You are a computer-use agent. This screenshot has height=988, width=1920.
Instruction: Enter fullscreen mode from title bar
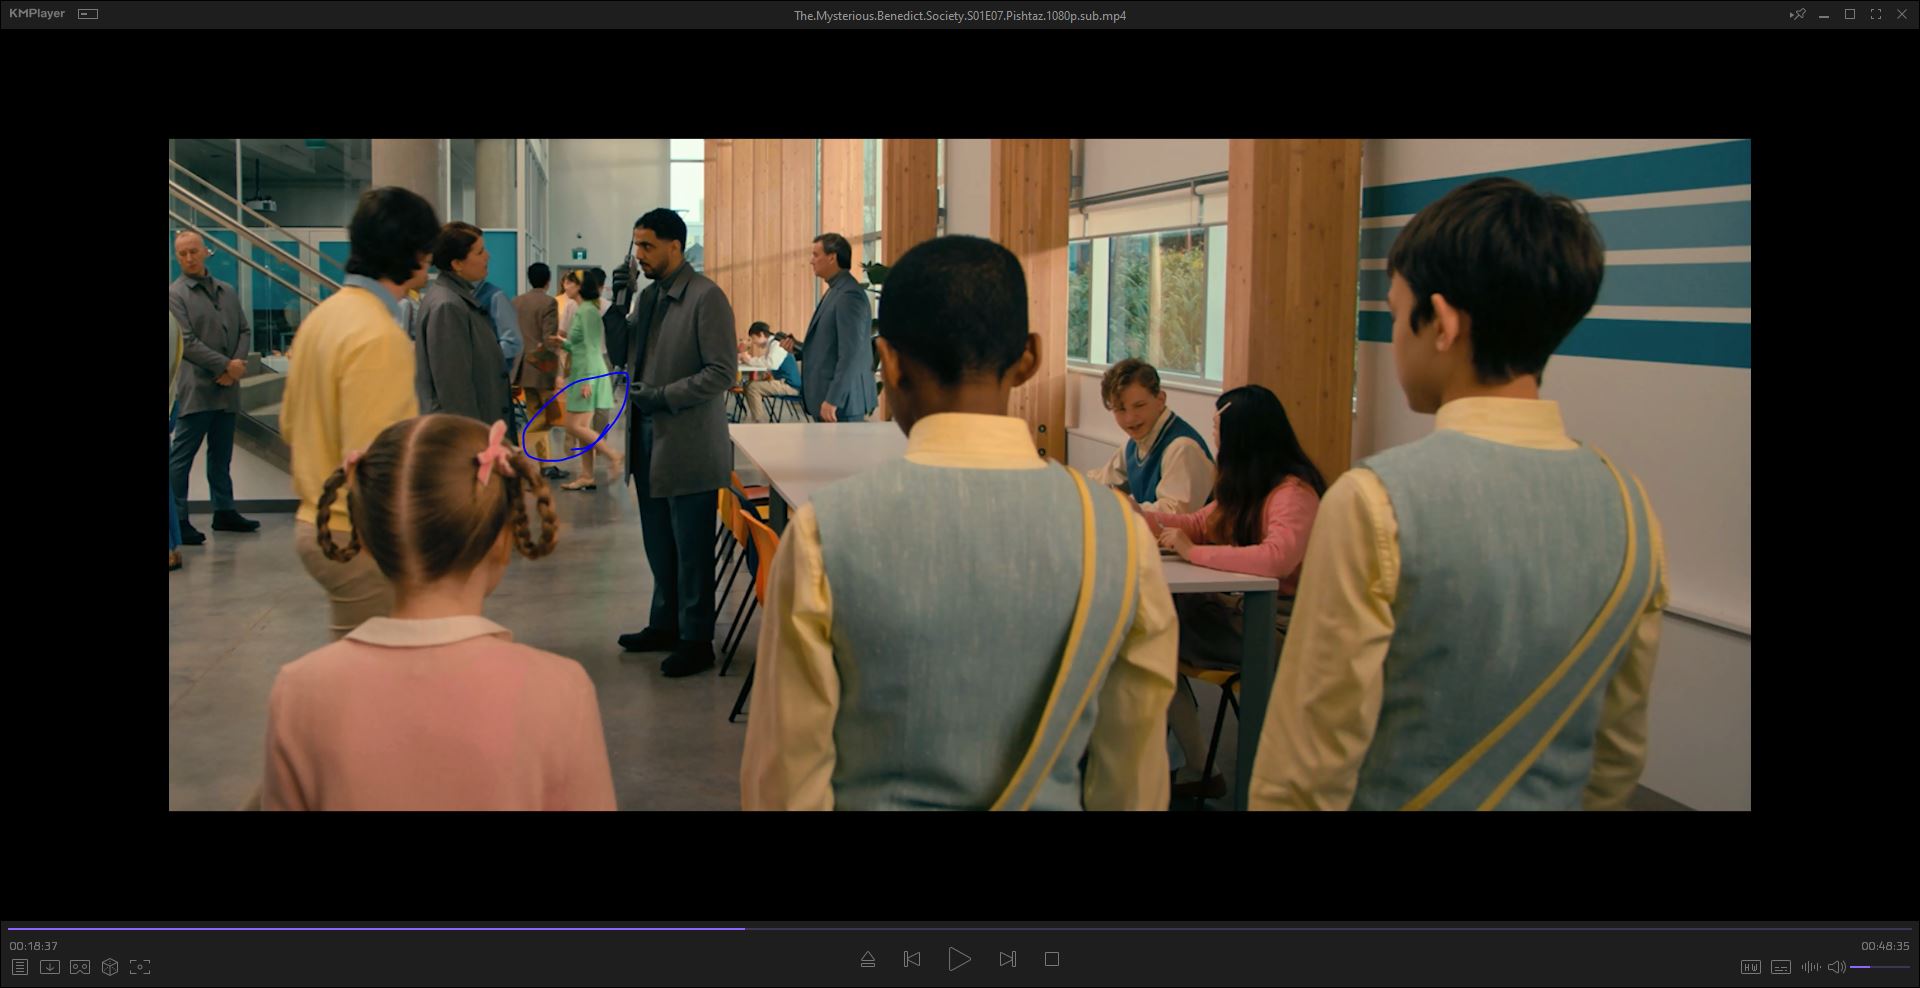coord(1876,14)
